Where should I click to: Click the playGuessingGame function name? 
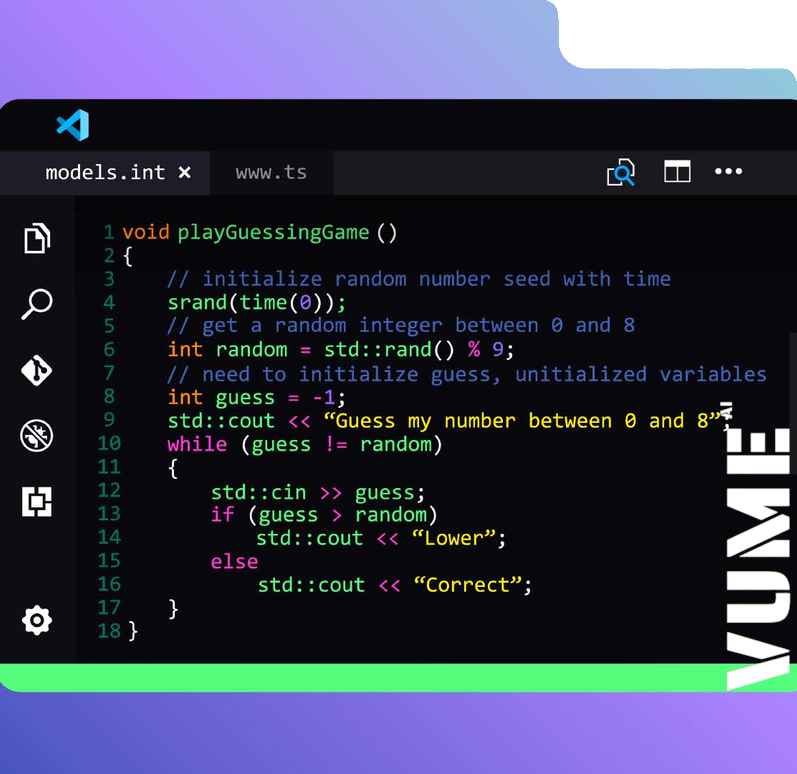coord(273,233)
